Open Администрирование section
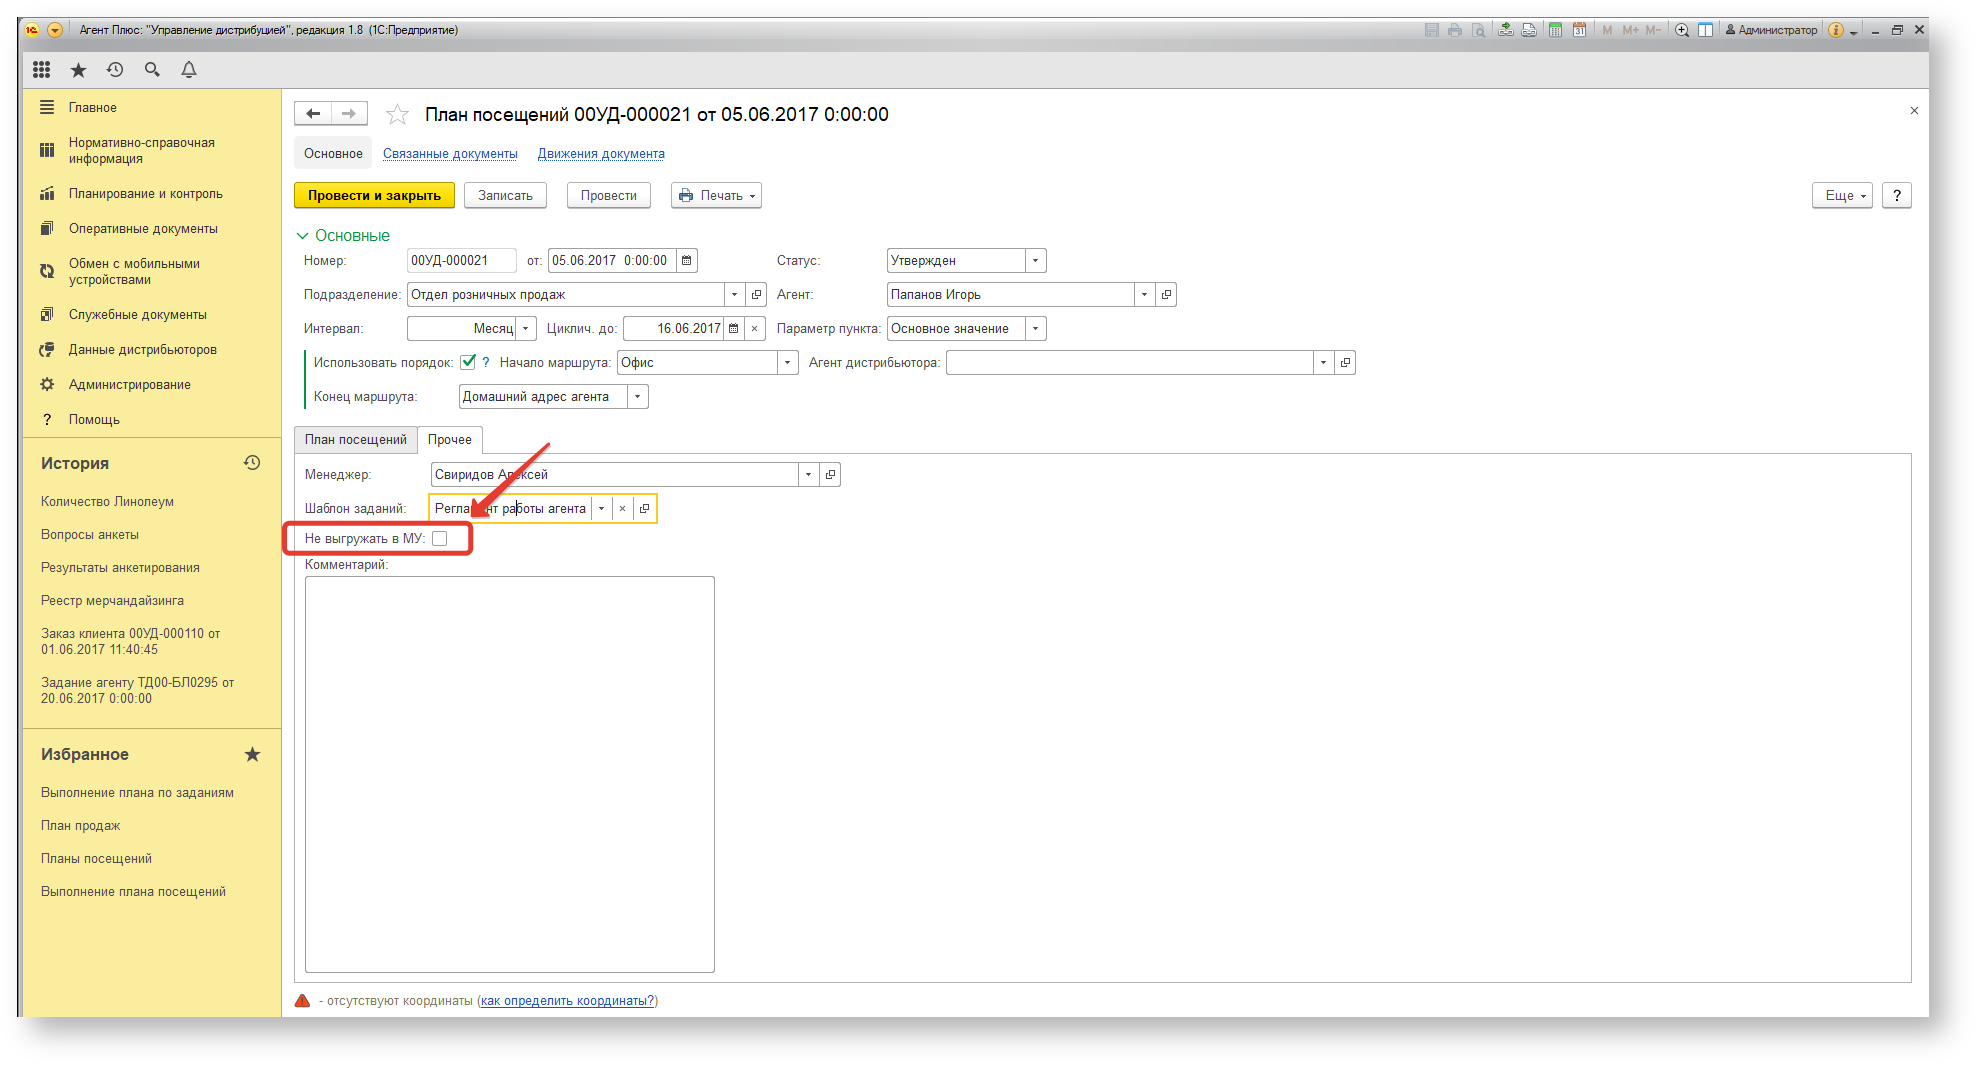Image resolution: width=1977 pixels, height=1065 pixels. tap(130, 385)
